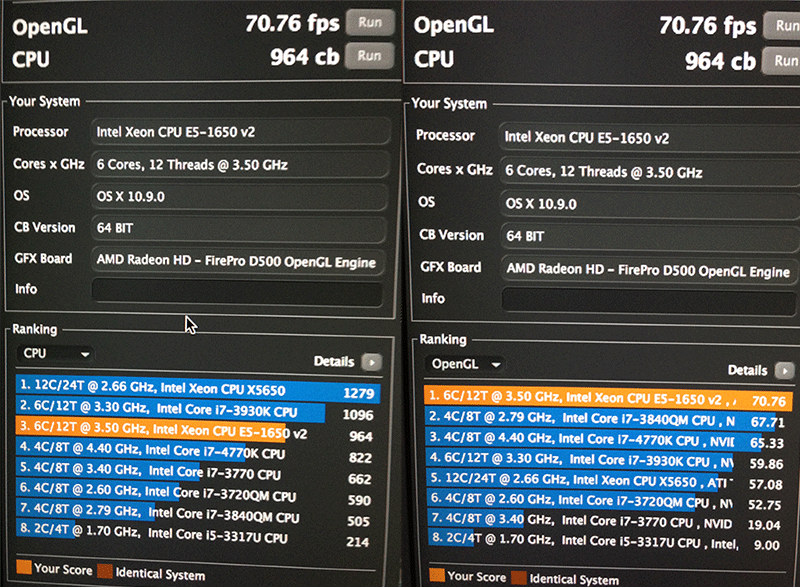Image resolution: width=800 pixels, height=587 pixels.
Task: Click the Details arrow icon in right window
Action: (x=785, y=370)
